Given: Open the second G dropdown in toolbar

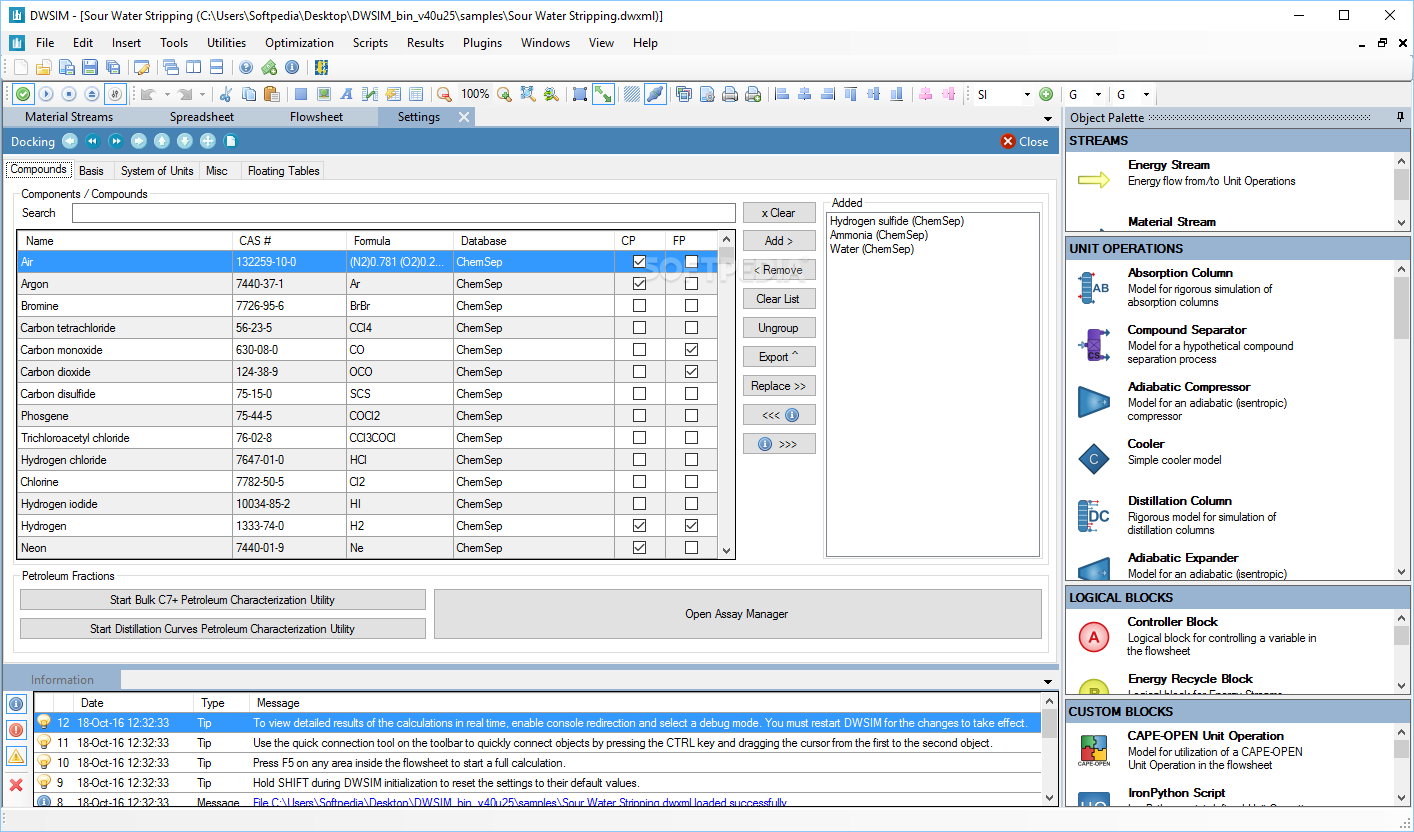Looking at the screenshot, I should (x=1146, y=94).
